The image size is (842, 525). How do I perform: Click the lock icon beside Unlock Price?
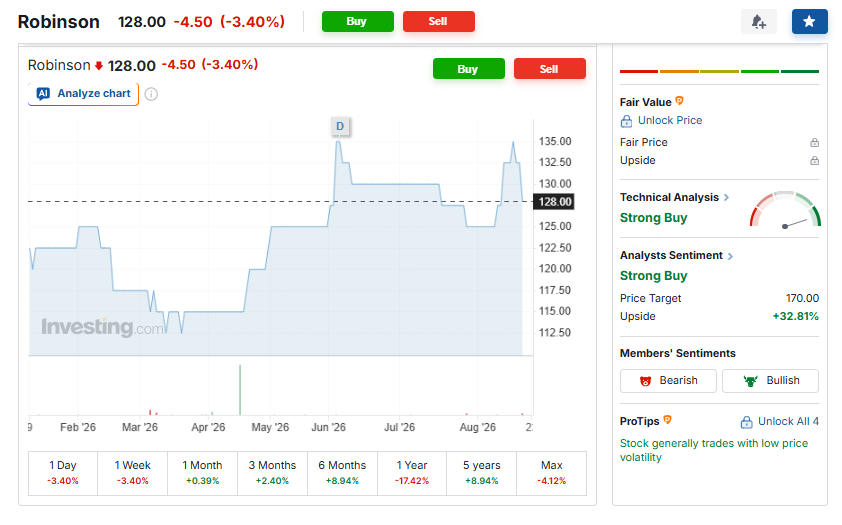pyautogui.click(x=626, y=121)
